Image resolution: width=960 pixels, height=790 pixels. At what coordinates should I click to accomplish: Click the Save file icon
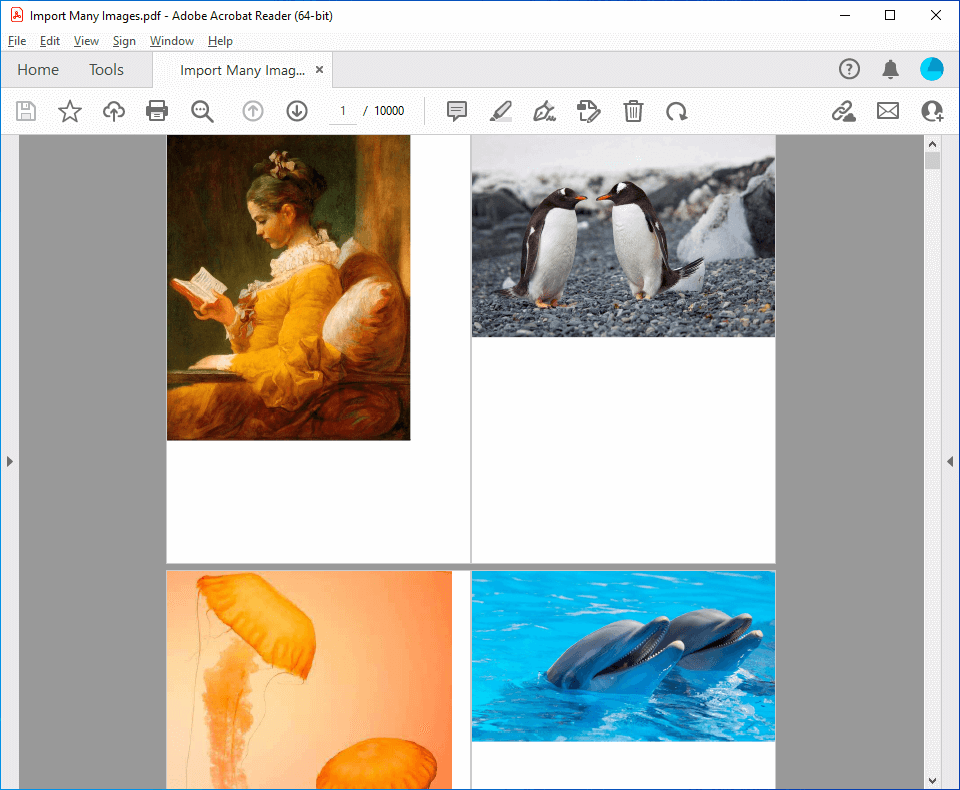pos(26,111)
